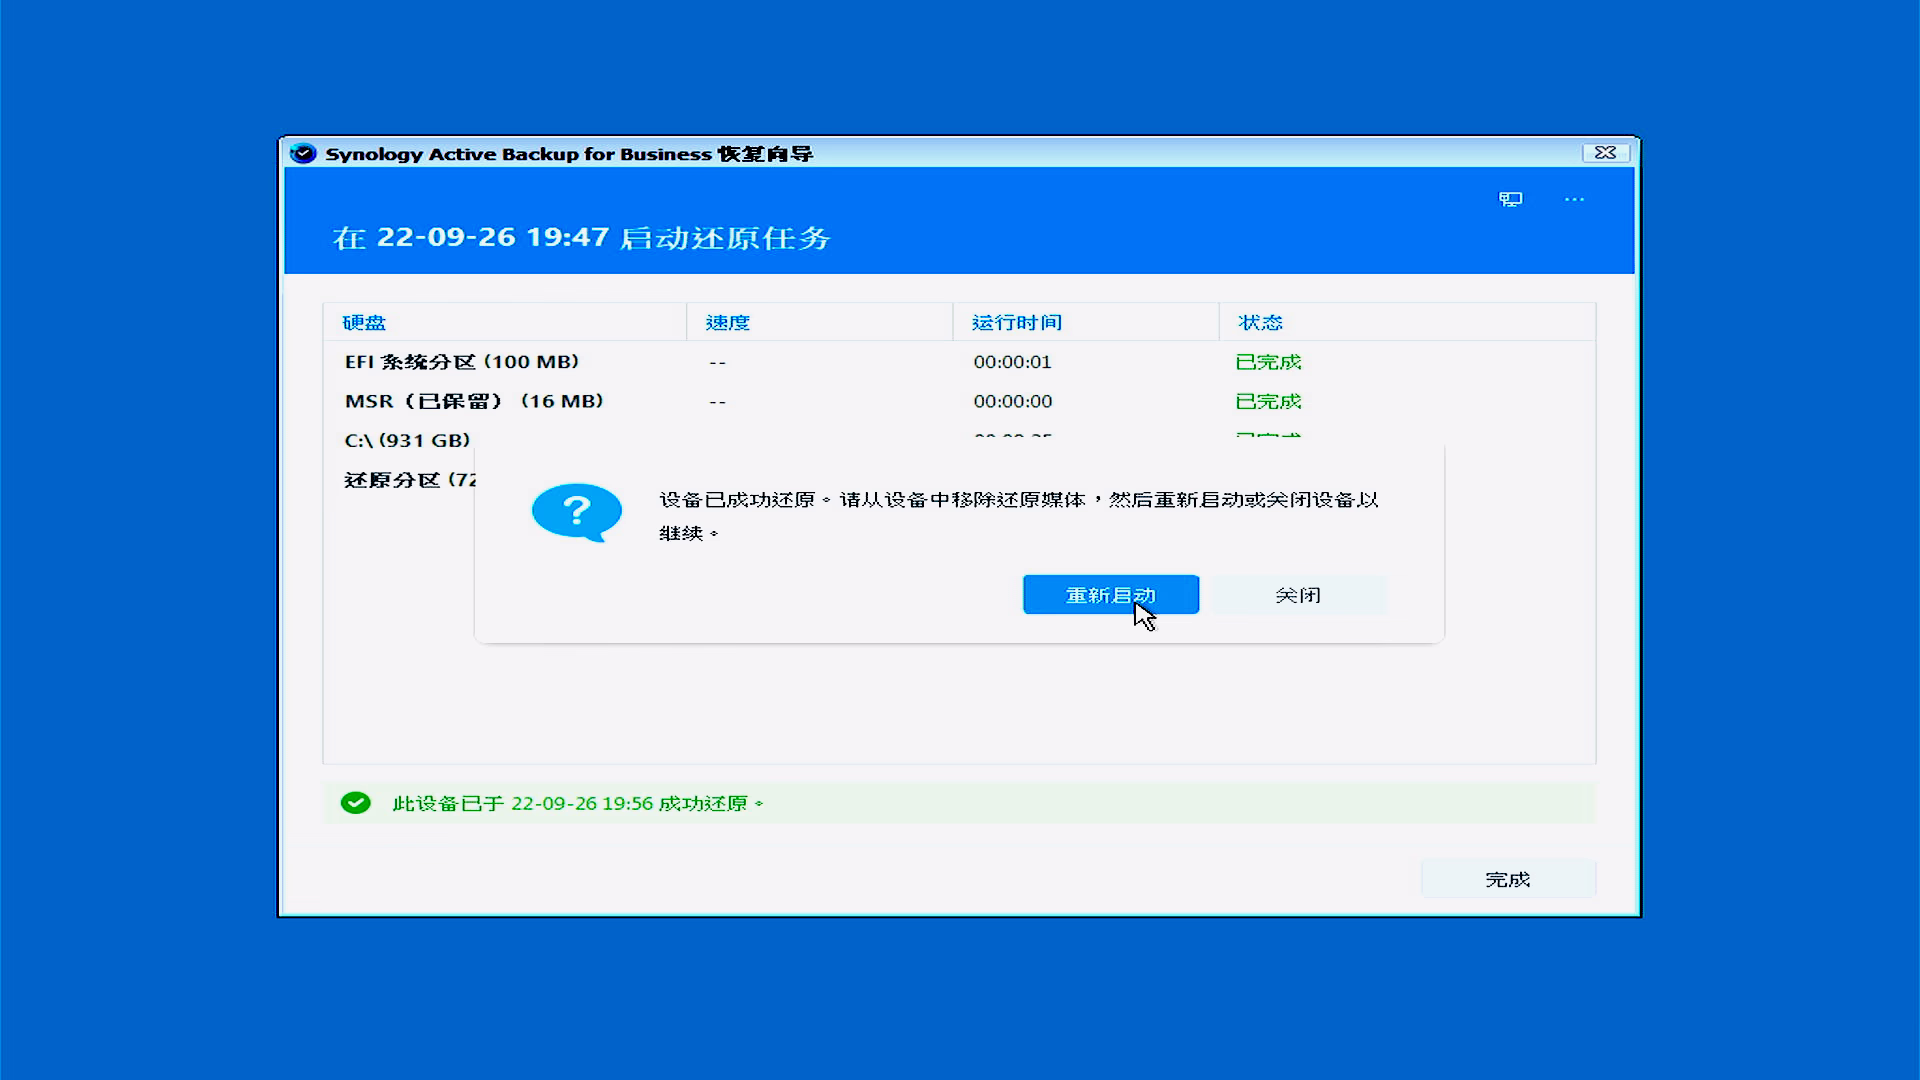1920x1080 pixels.
Task: Open the three-dots more options menu
Action: click(x=1574, y=199)
